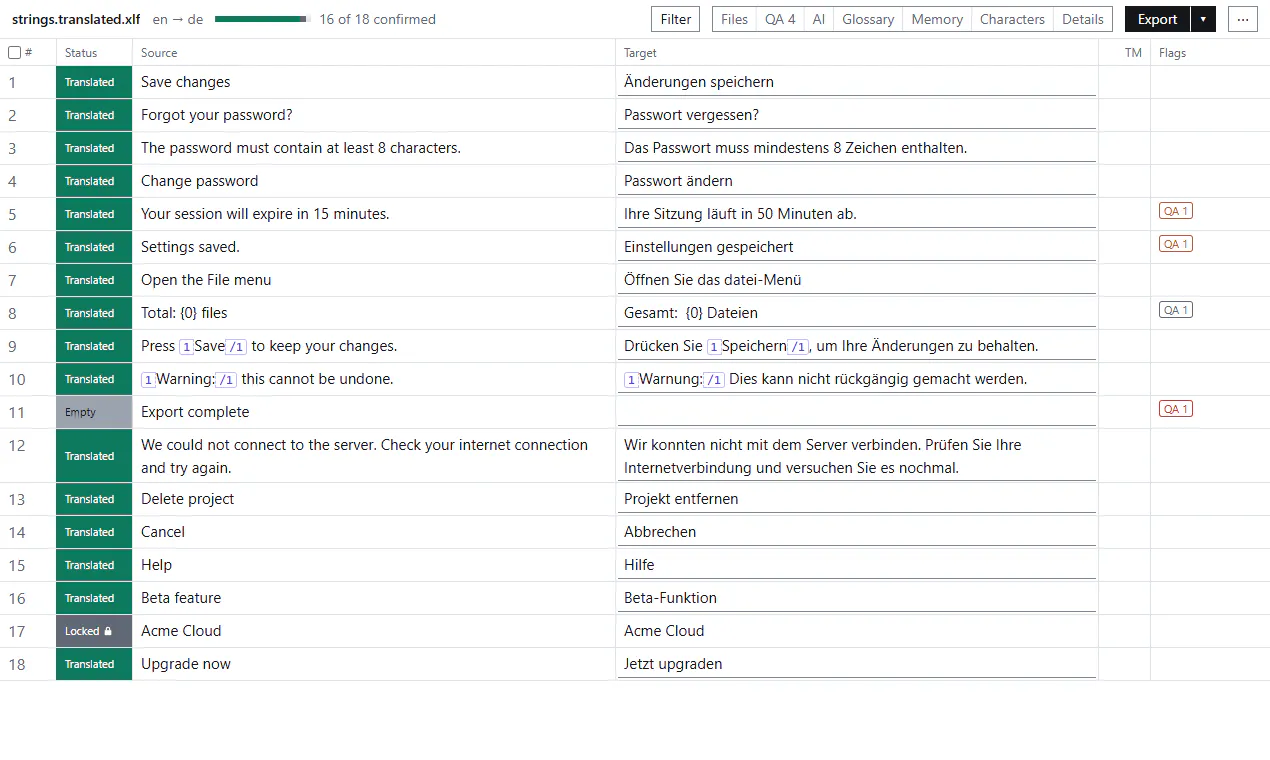Switch to the Files tab
The width and height of the screenshot is (1270, 760).
[x=734, y=19]
